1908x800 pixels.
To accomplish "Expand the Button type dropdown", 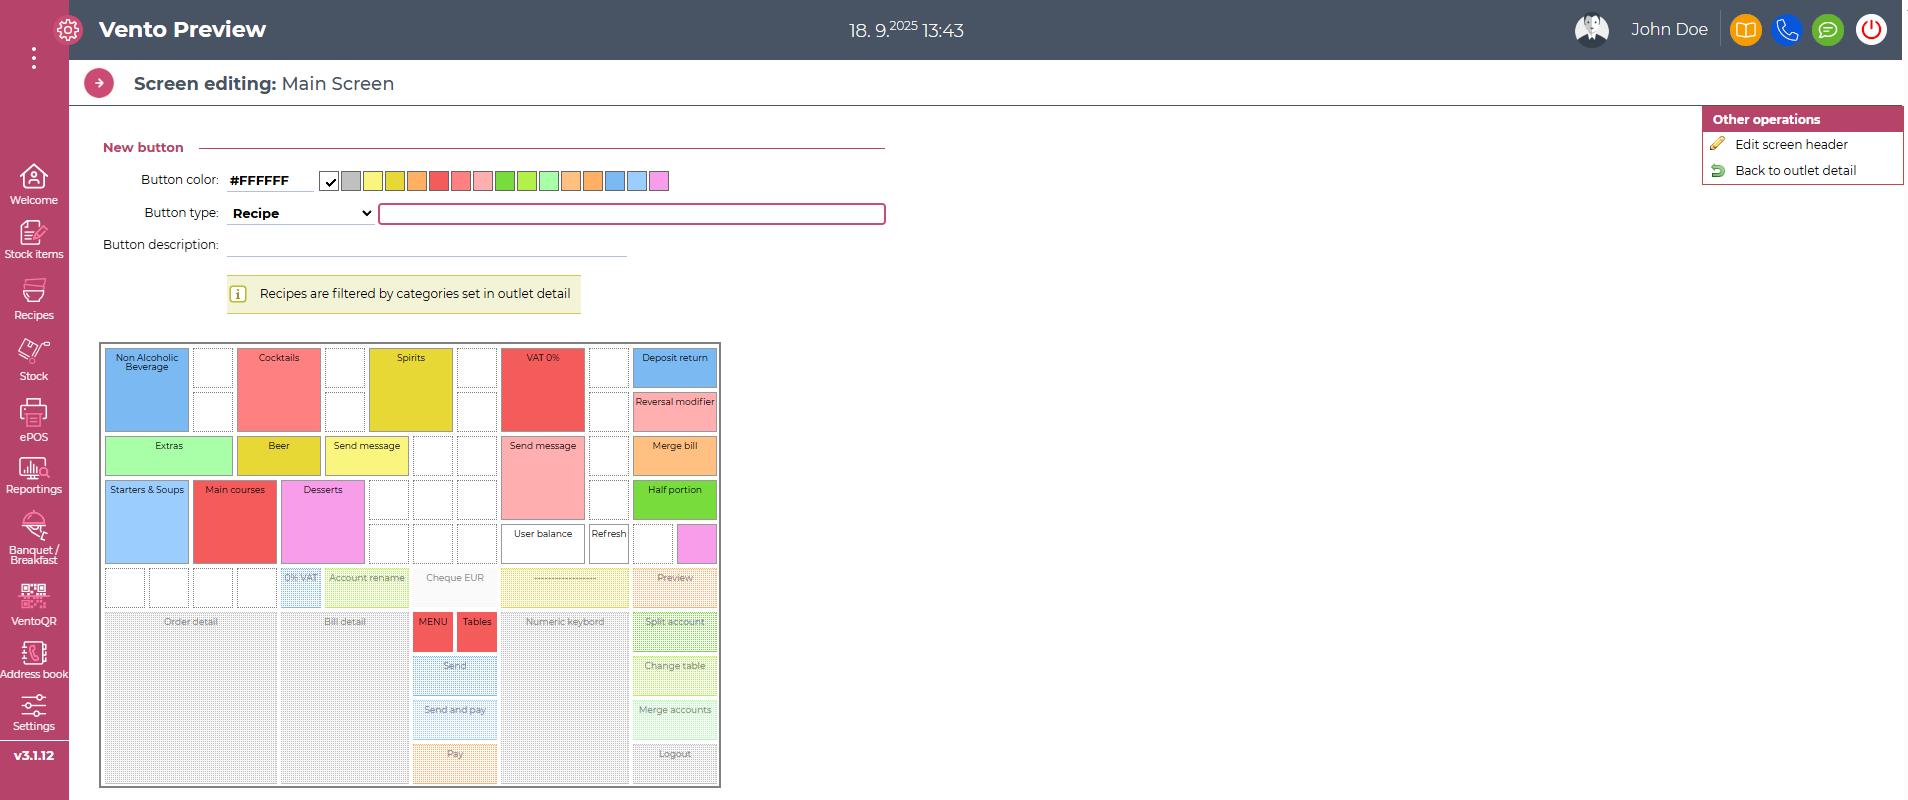I will coord(301,213).
